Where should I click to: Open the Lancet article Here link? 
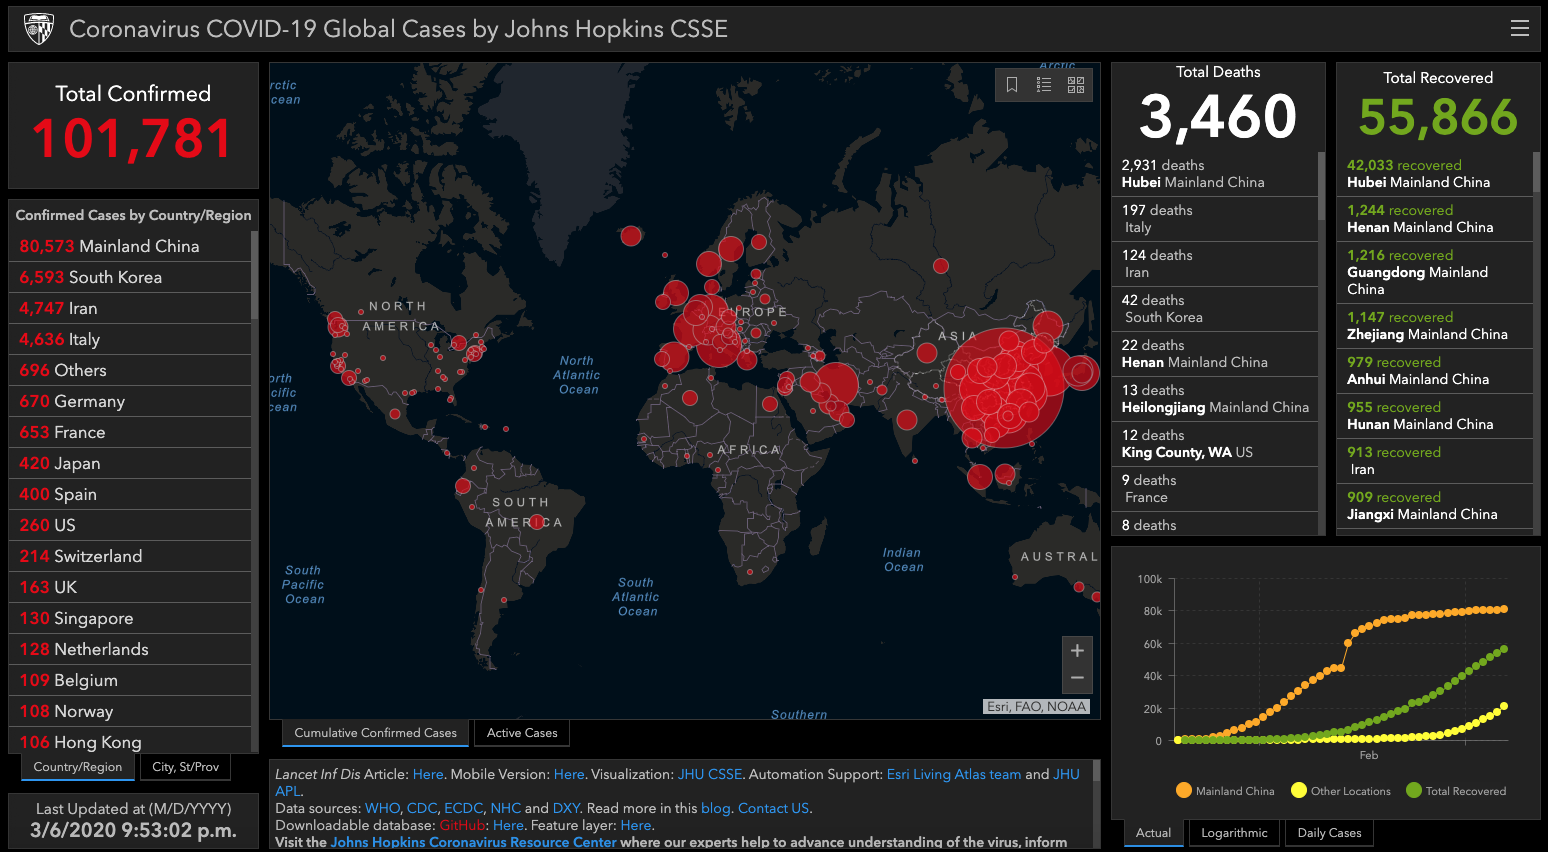pos(428,774)
